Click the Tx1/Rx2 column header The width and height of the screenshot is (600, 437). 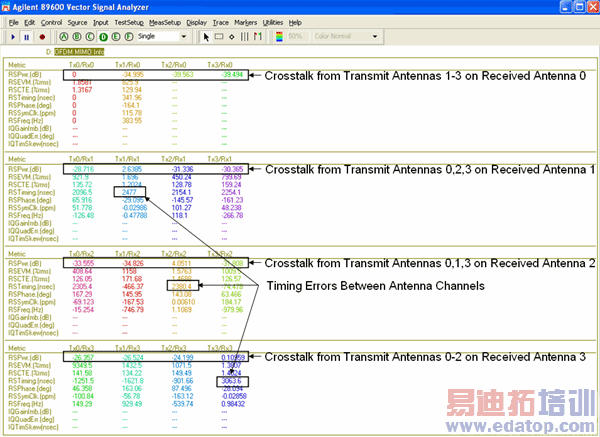[127, 254]
